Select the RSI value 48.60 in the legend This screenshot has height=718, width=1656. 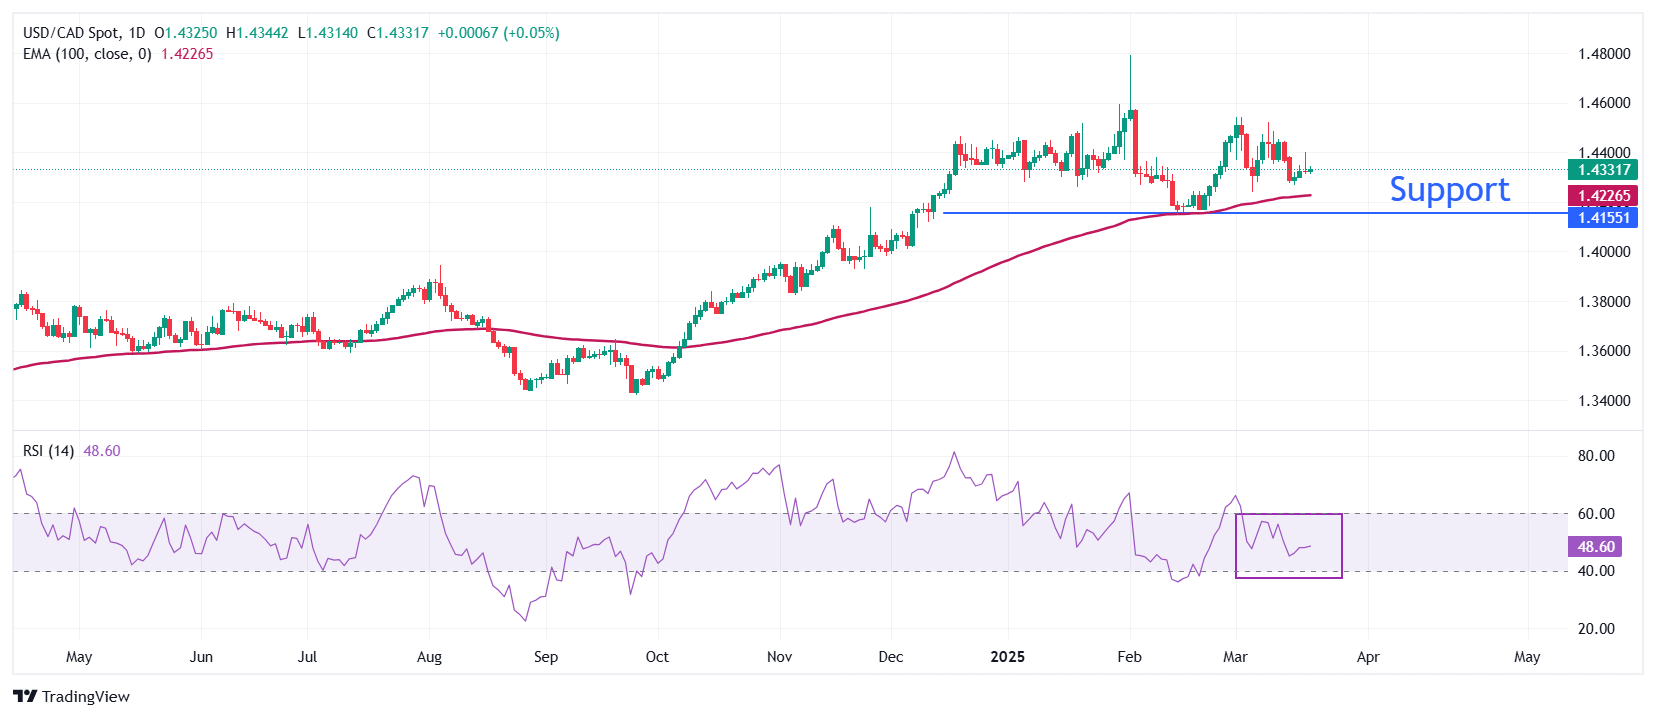(101, 451)
